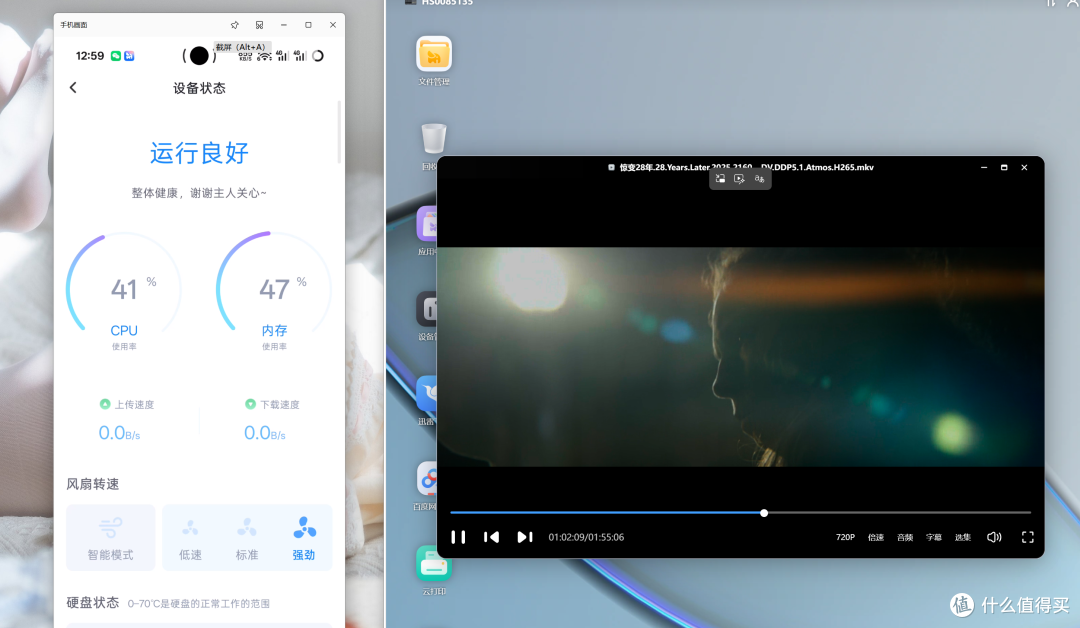Image resolution: width=1080 pixels, height=628 pixels.
Task: Close the 手机画面 window
Action: 333,25
